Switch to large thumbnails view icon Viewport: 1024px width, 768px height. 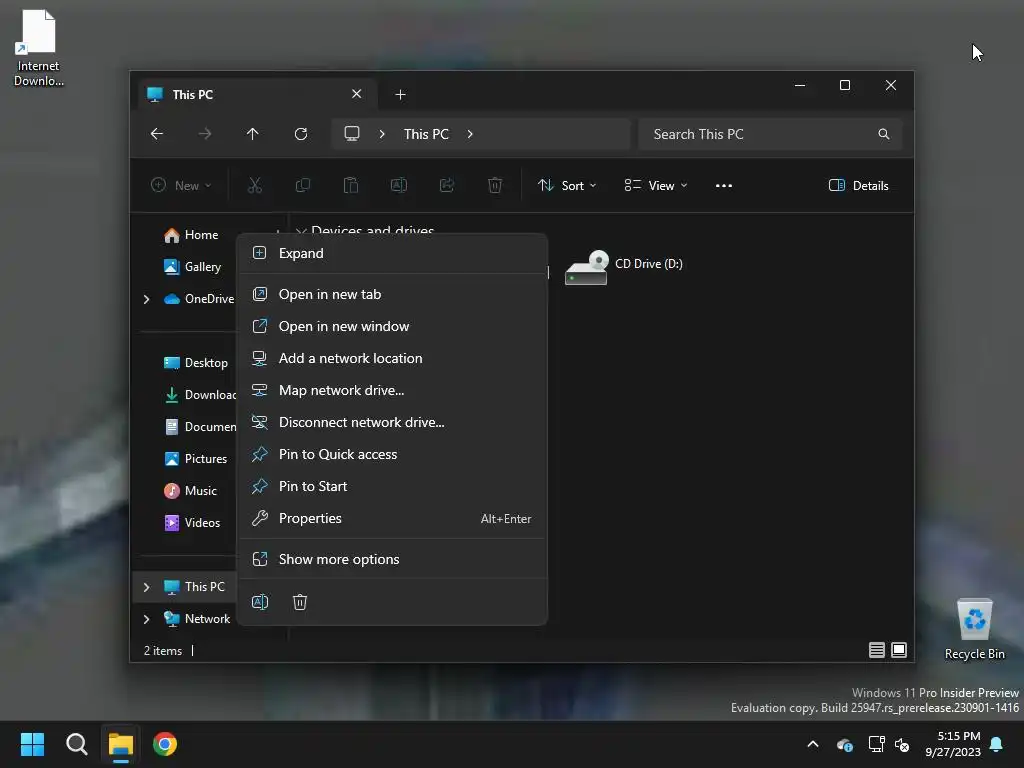pos(899,650)
